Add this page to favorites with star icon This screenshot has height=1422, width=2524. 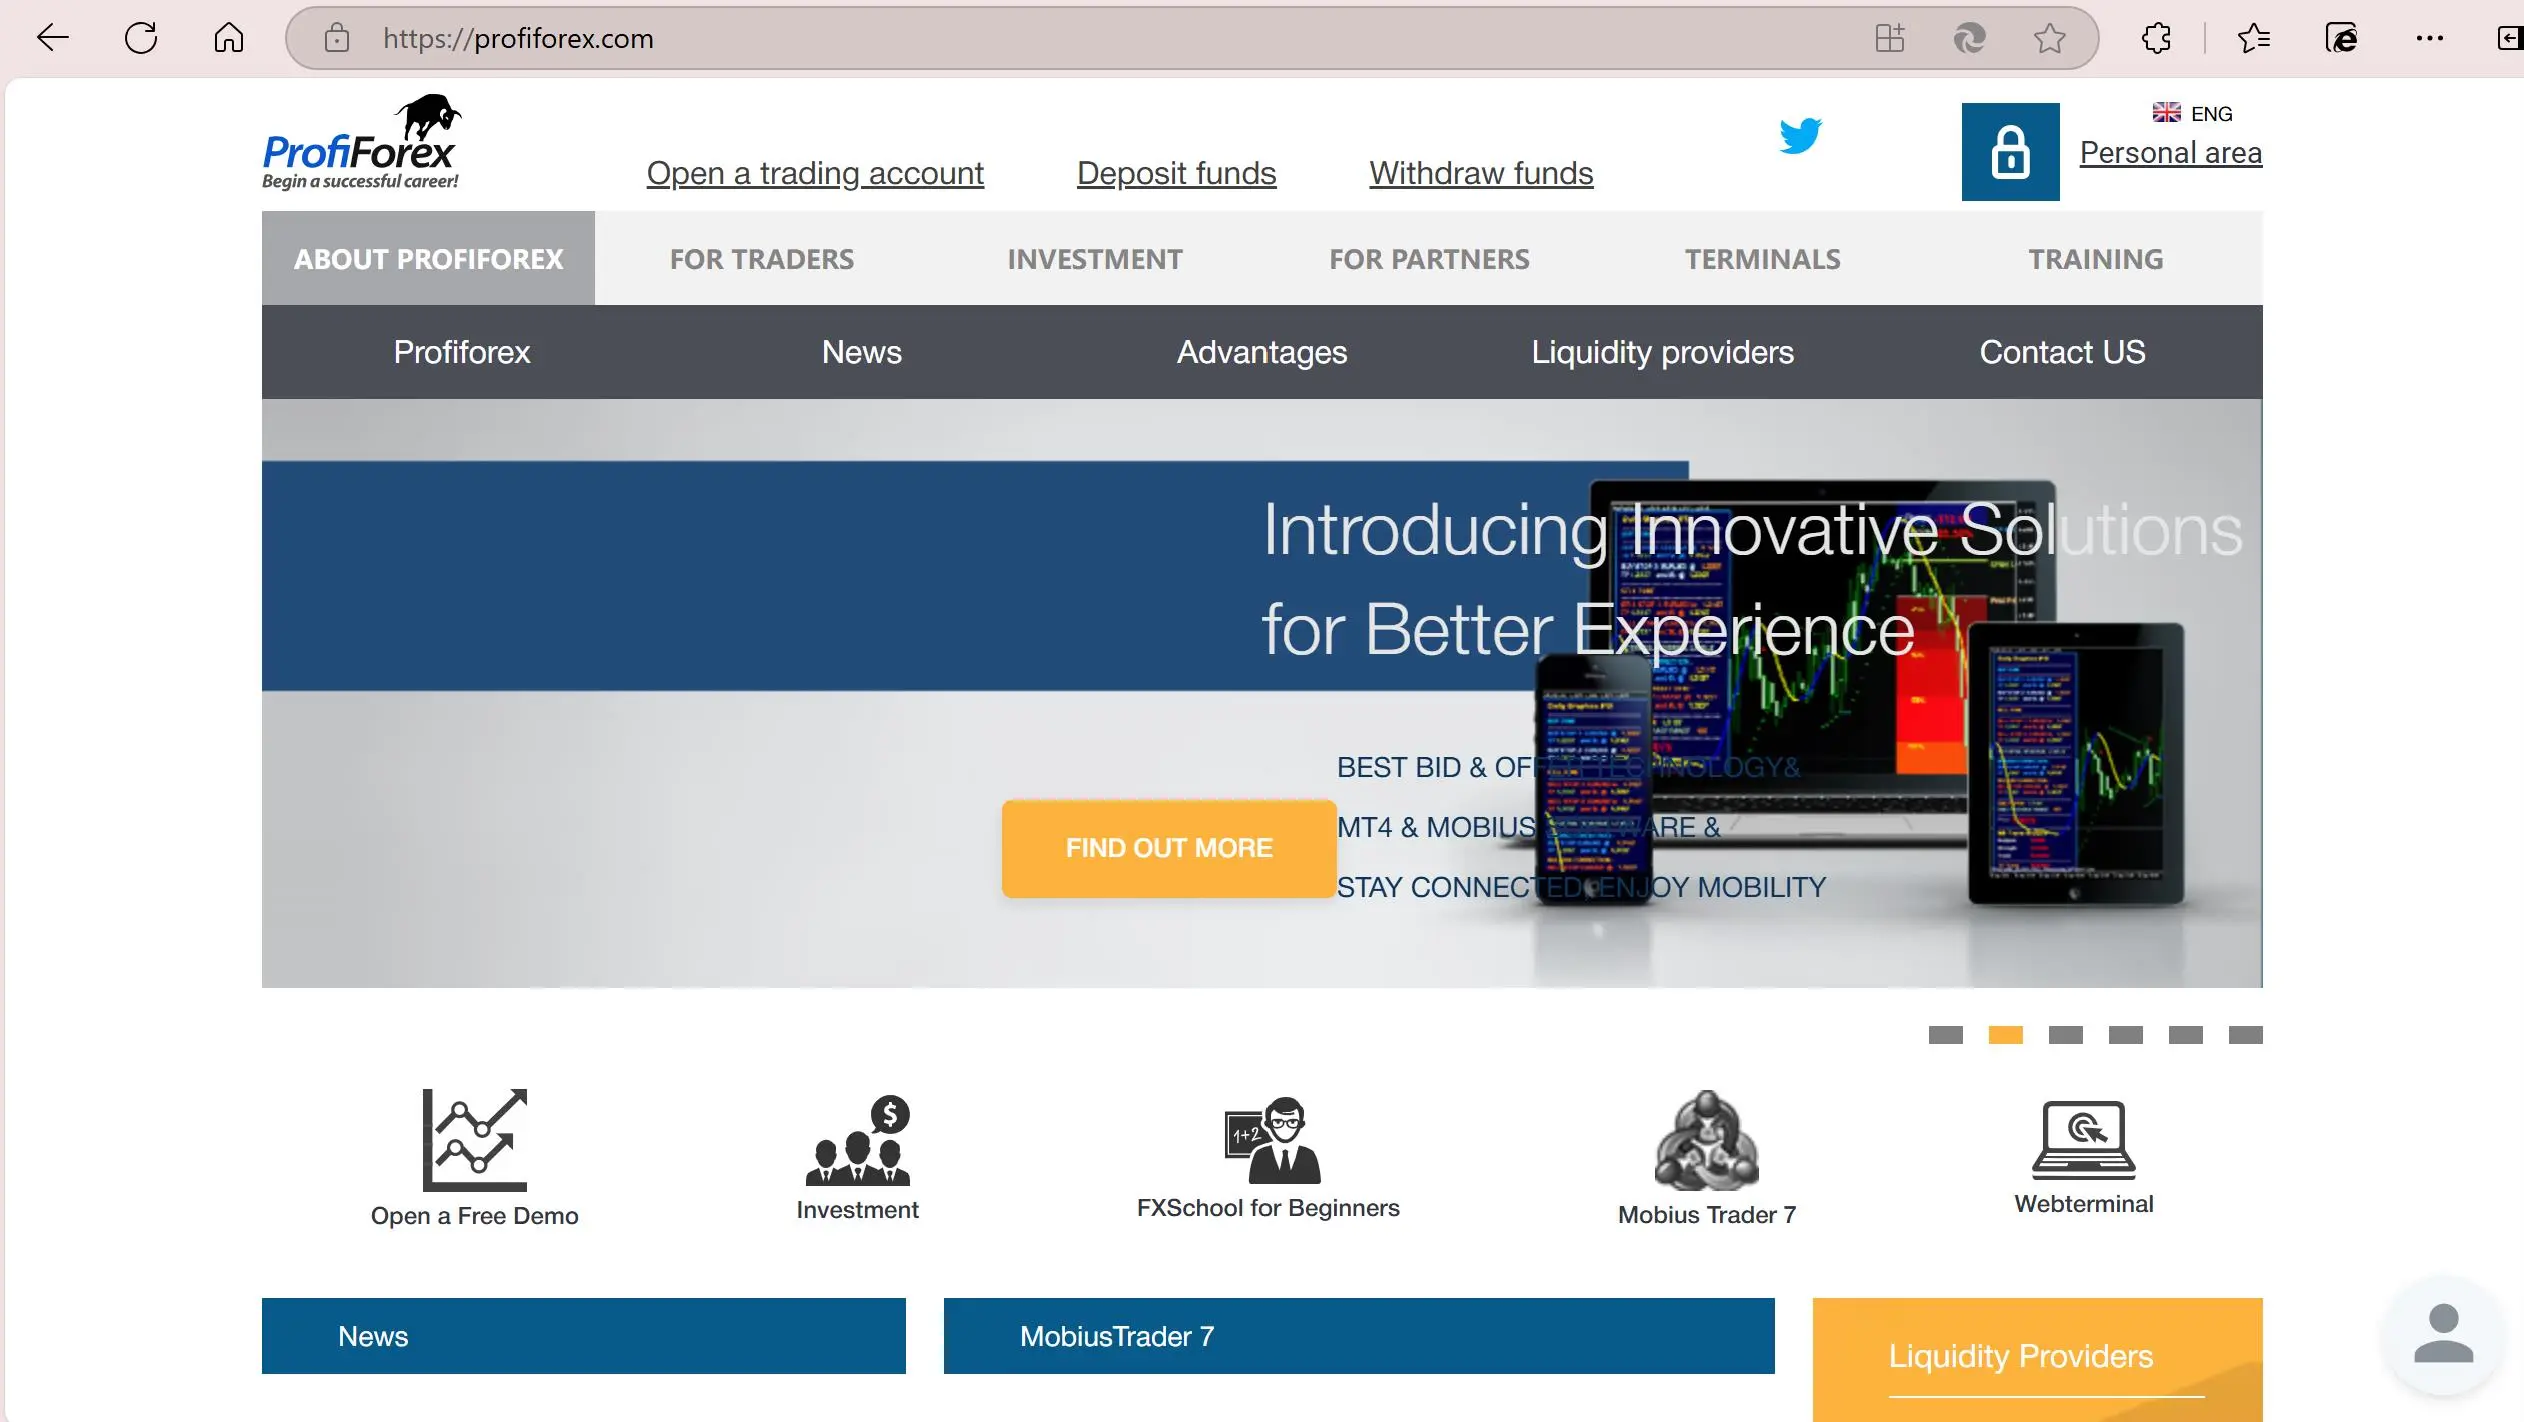click(2049, 38)
